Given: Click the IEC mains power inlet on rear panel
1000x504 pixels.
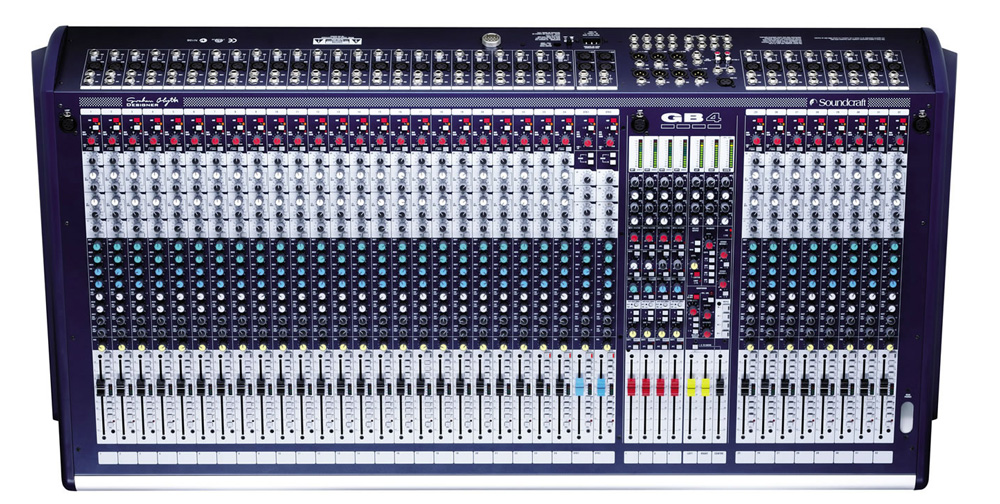Looking at the screenshot, I should tap(591, 42).
